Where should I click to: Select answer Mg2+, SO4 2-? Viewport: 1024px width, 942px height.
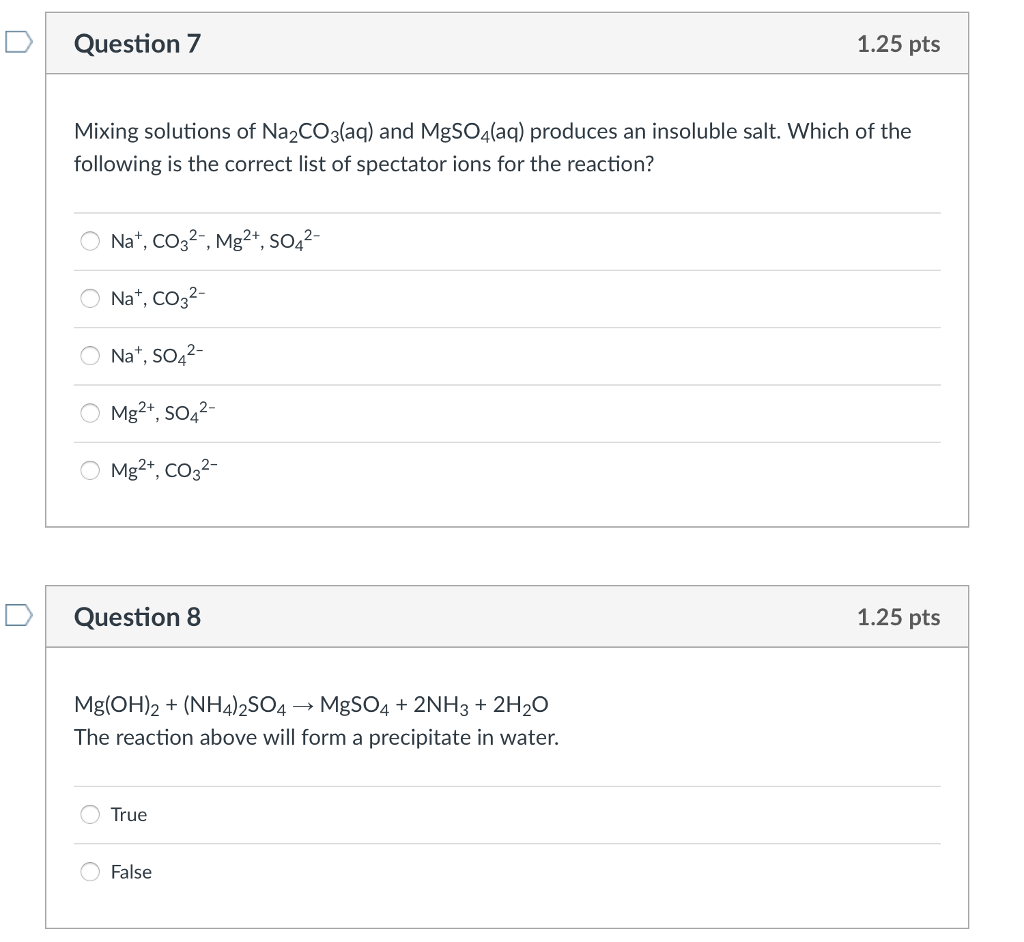[89, 413]
